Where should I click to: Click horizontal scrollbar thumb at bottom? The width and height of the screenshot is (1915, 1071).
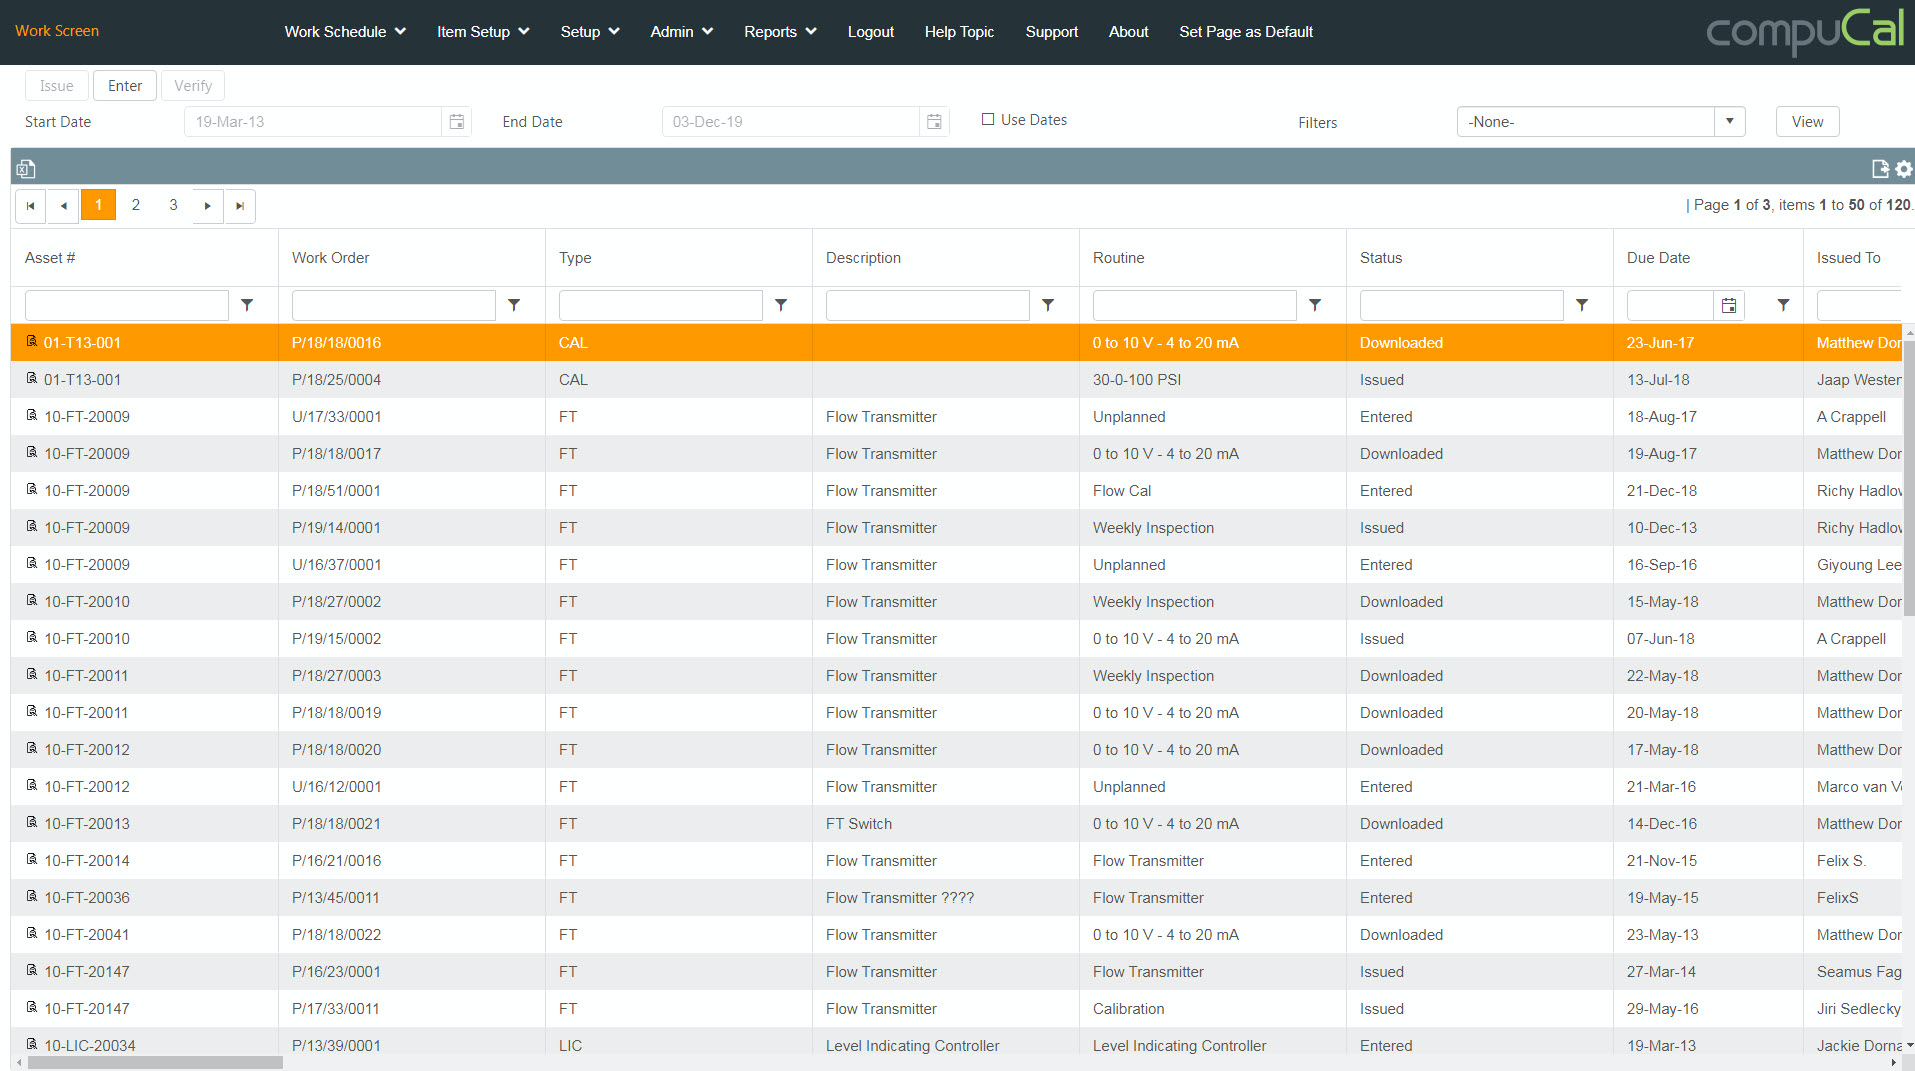pos(155,1063)
